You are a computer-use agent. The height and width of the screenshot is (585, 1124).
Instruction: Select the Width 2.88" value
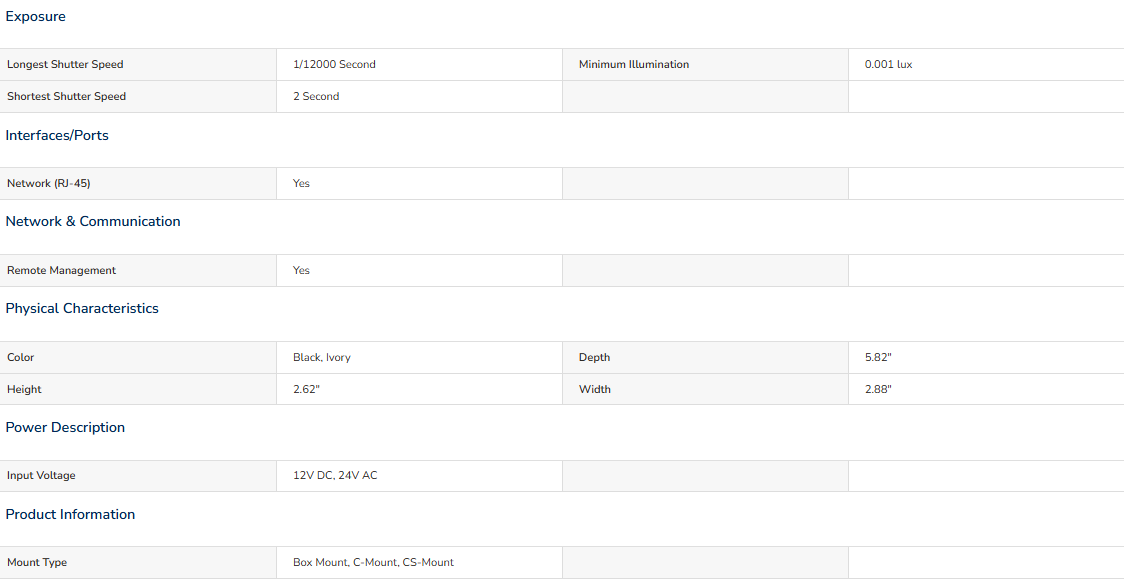point(878,389)
